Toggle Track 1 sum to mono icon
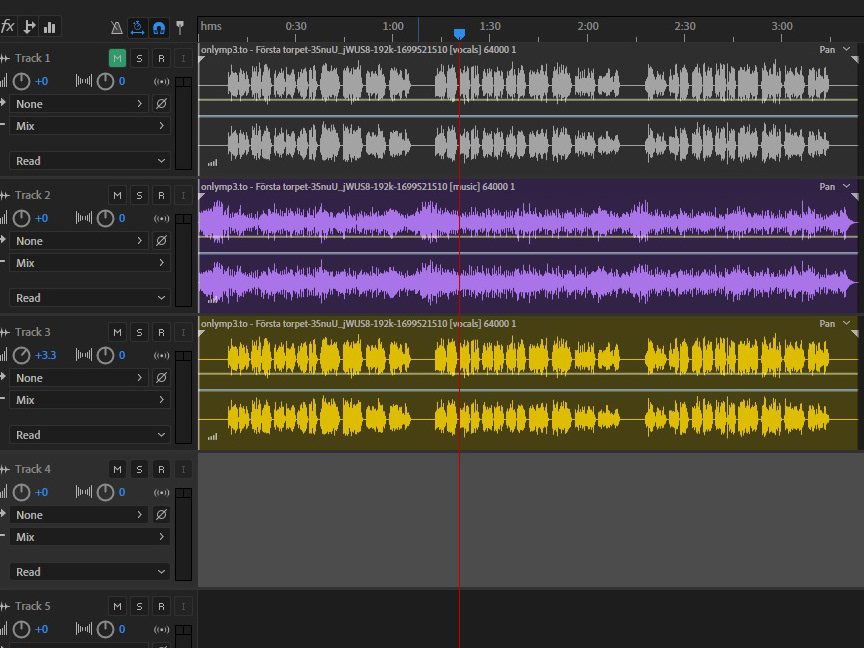Viewport: 864px width, 648px height. tap(161, 82)
